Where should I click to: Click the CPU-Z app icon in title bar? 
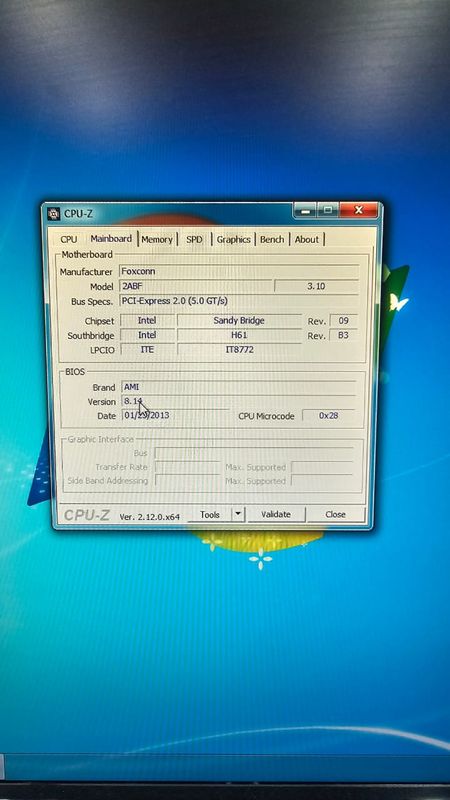point(54,213)
